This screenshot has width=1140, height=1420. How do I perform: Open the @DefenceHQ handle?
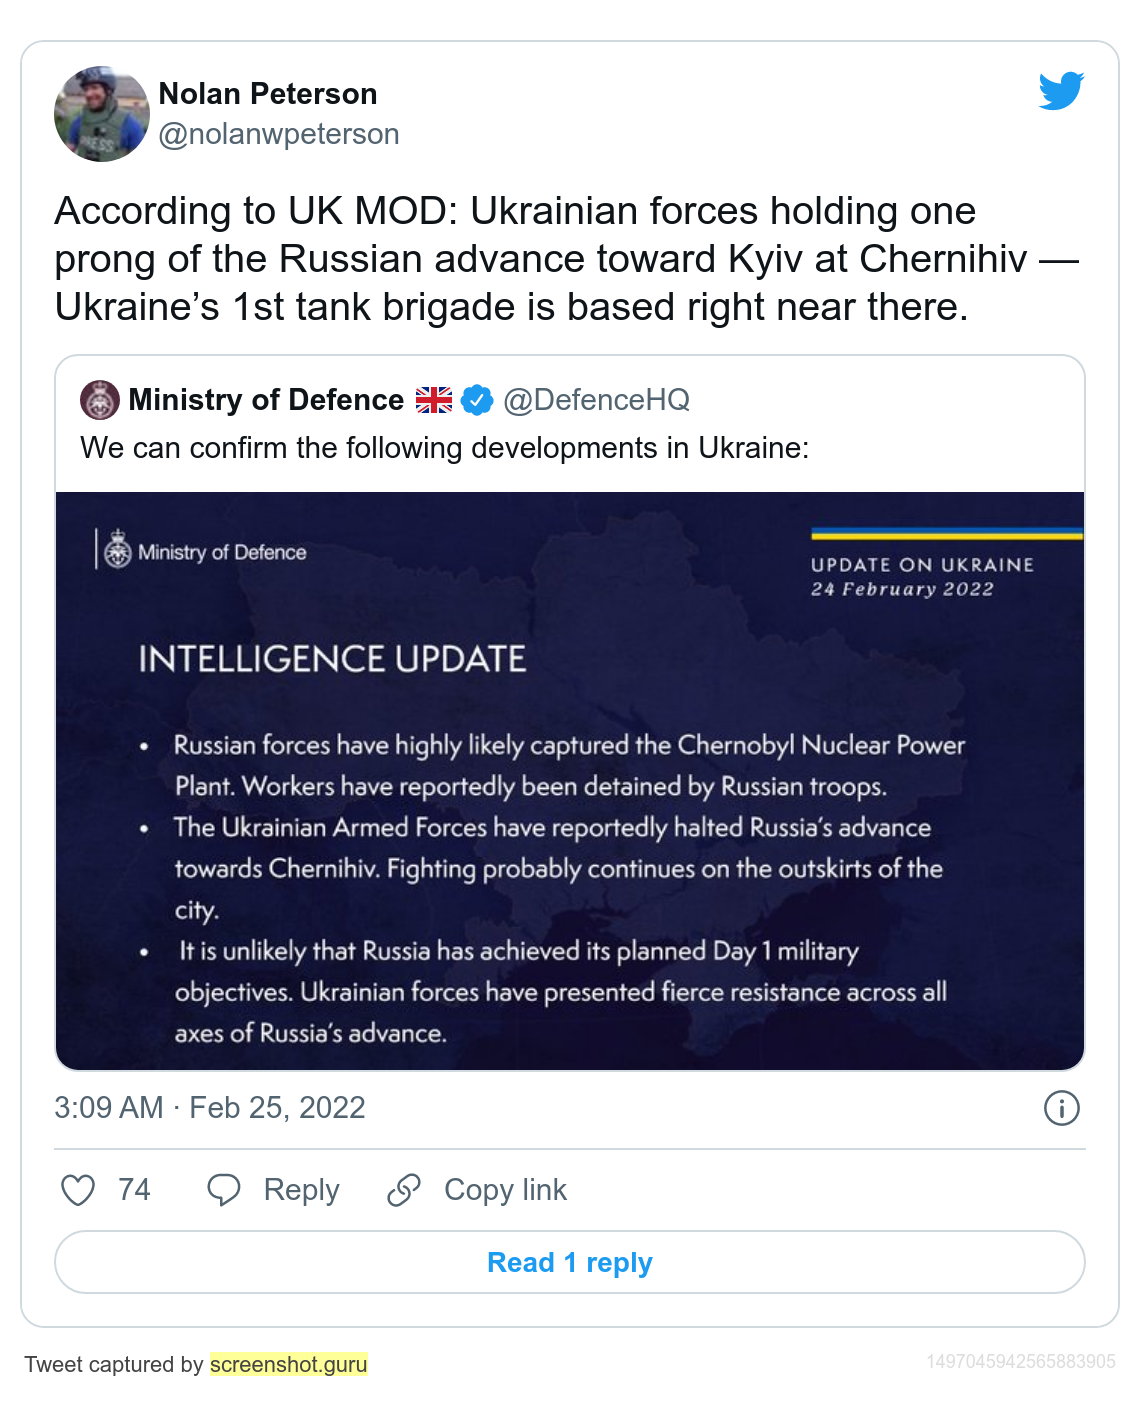coord(596,400)
